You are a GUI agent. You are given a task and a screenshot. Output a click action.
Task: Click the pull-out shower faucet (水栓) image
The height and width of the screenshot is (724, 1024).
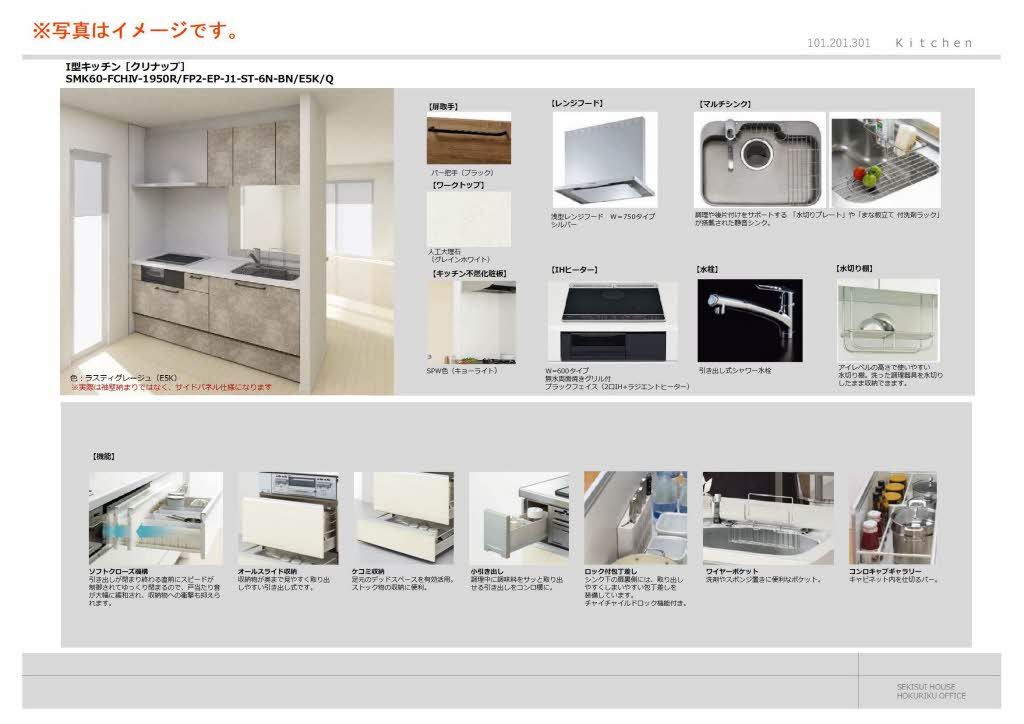tap(749, 320)
